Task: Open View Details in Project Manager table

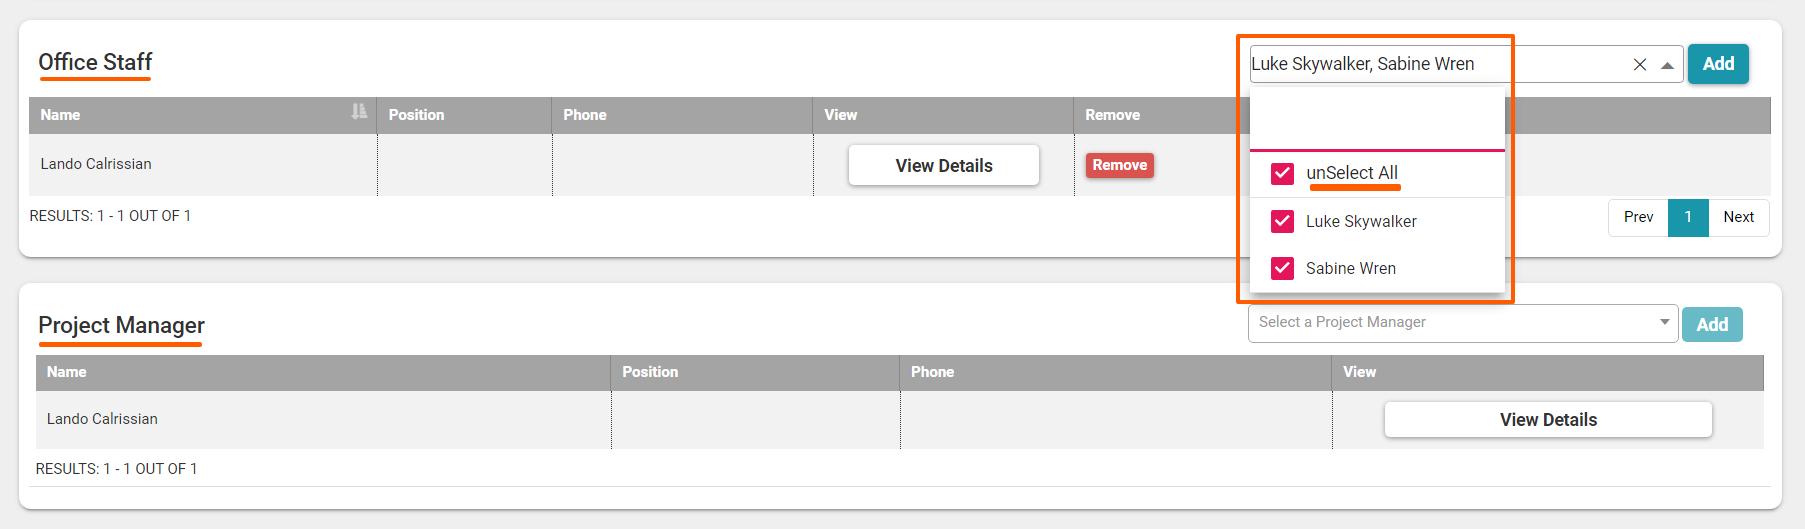Action: tap(1547, 420)
